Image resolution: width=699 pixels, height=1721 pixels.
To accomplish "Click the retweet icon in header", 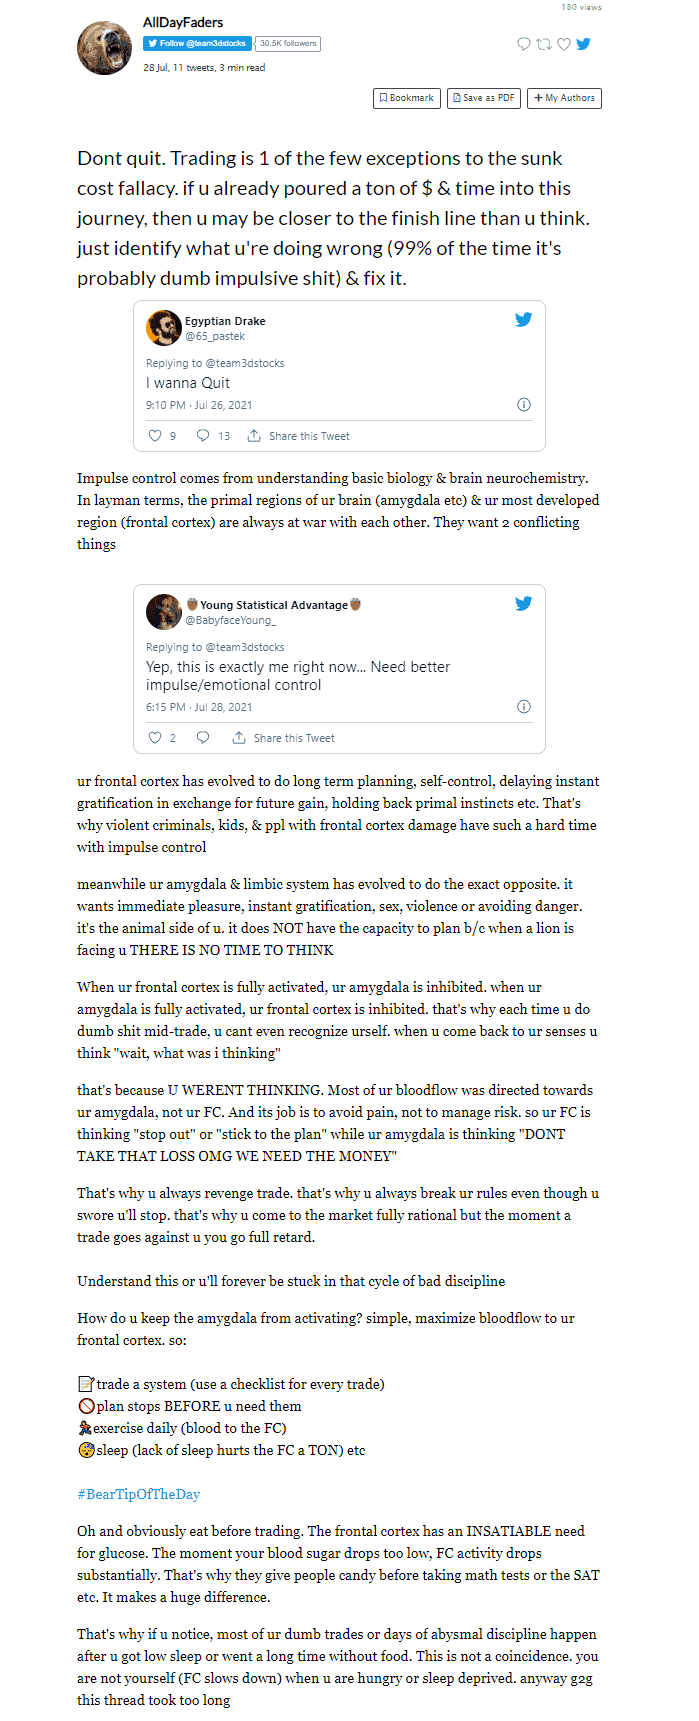I will coord(543,44).
